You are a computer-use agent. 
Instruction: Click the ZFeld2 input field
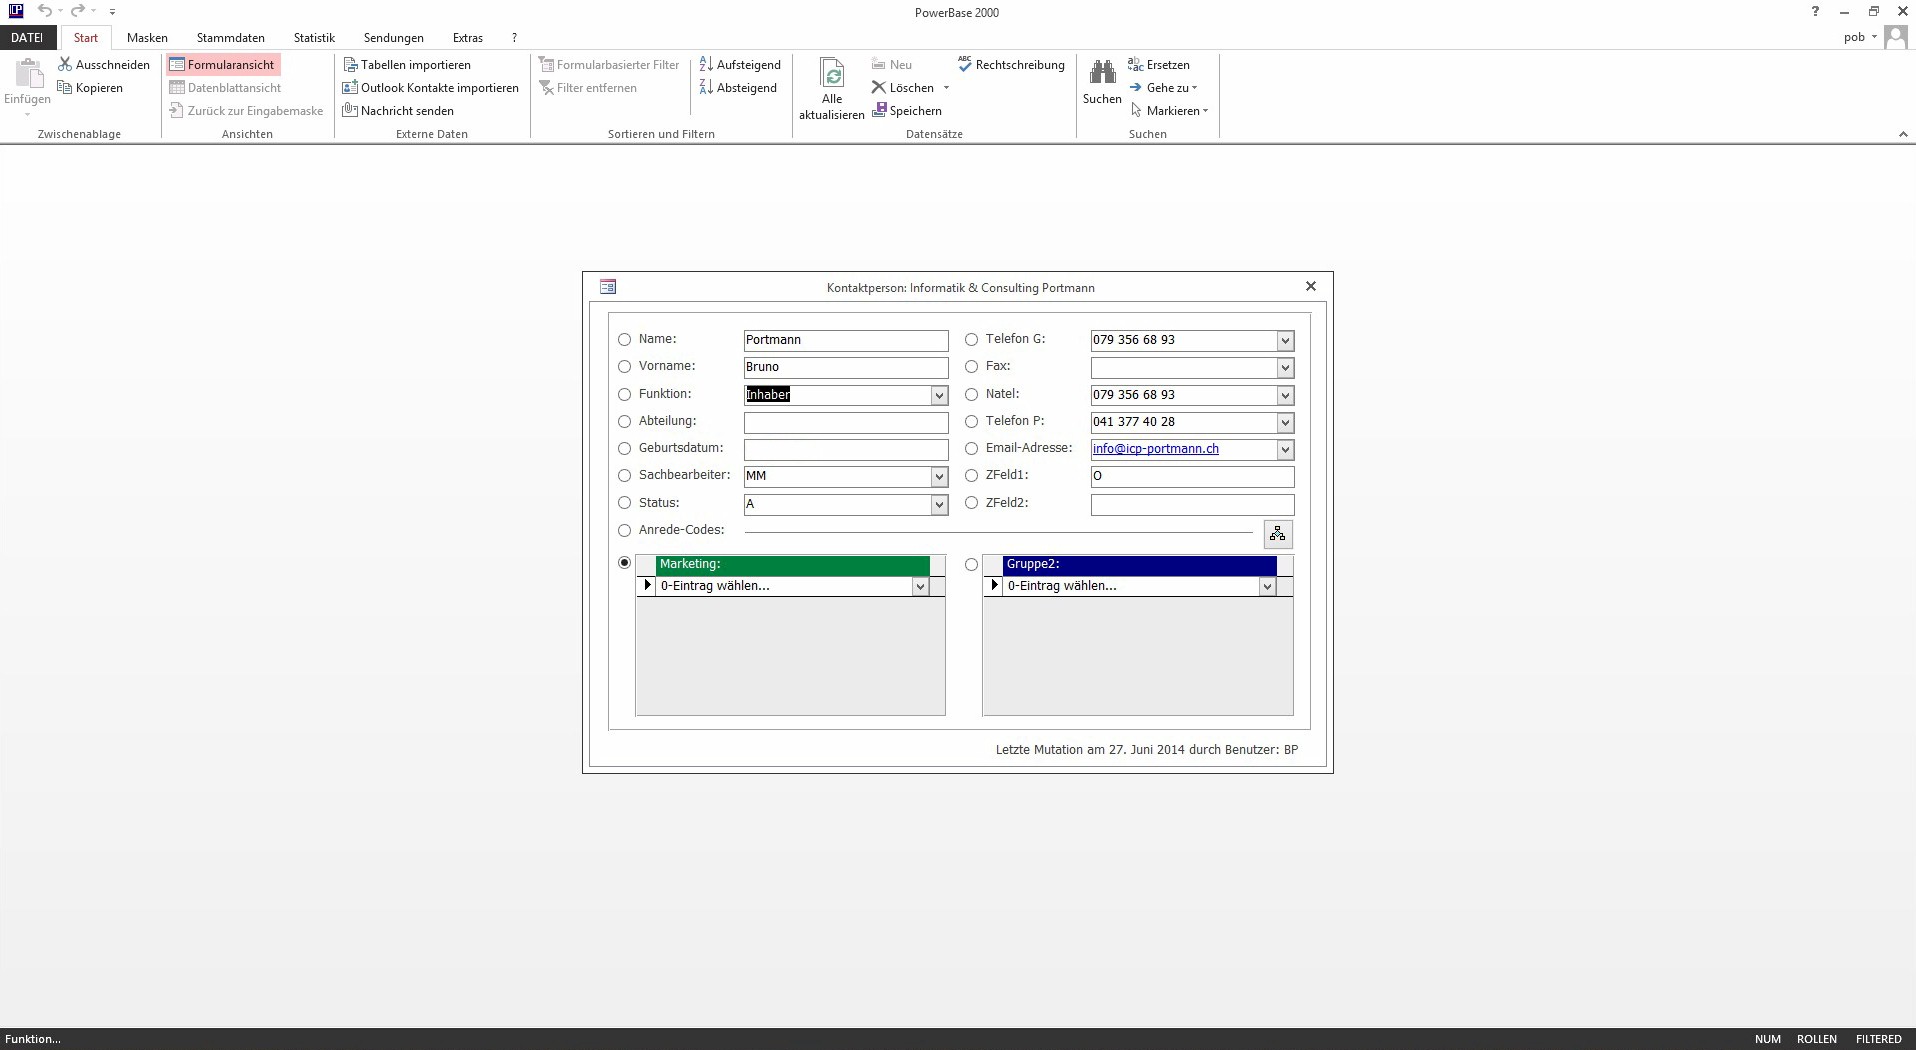pos(1192,505)
